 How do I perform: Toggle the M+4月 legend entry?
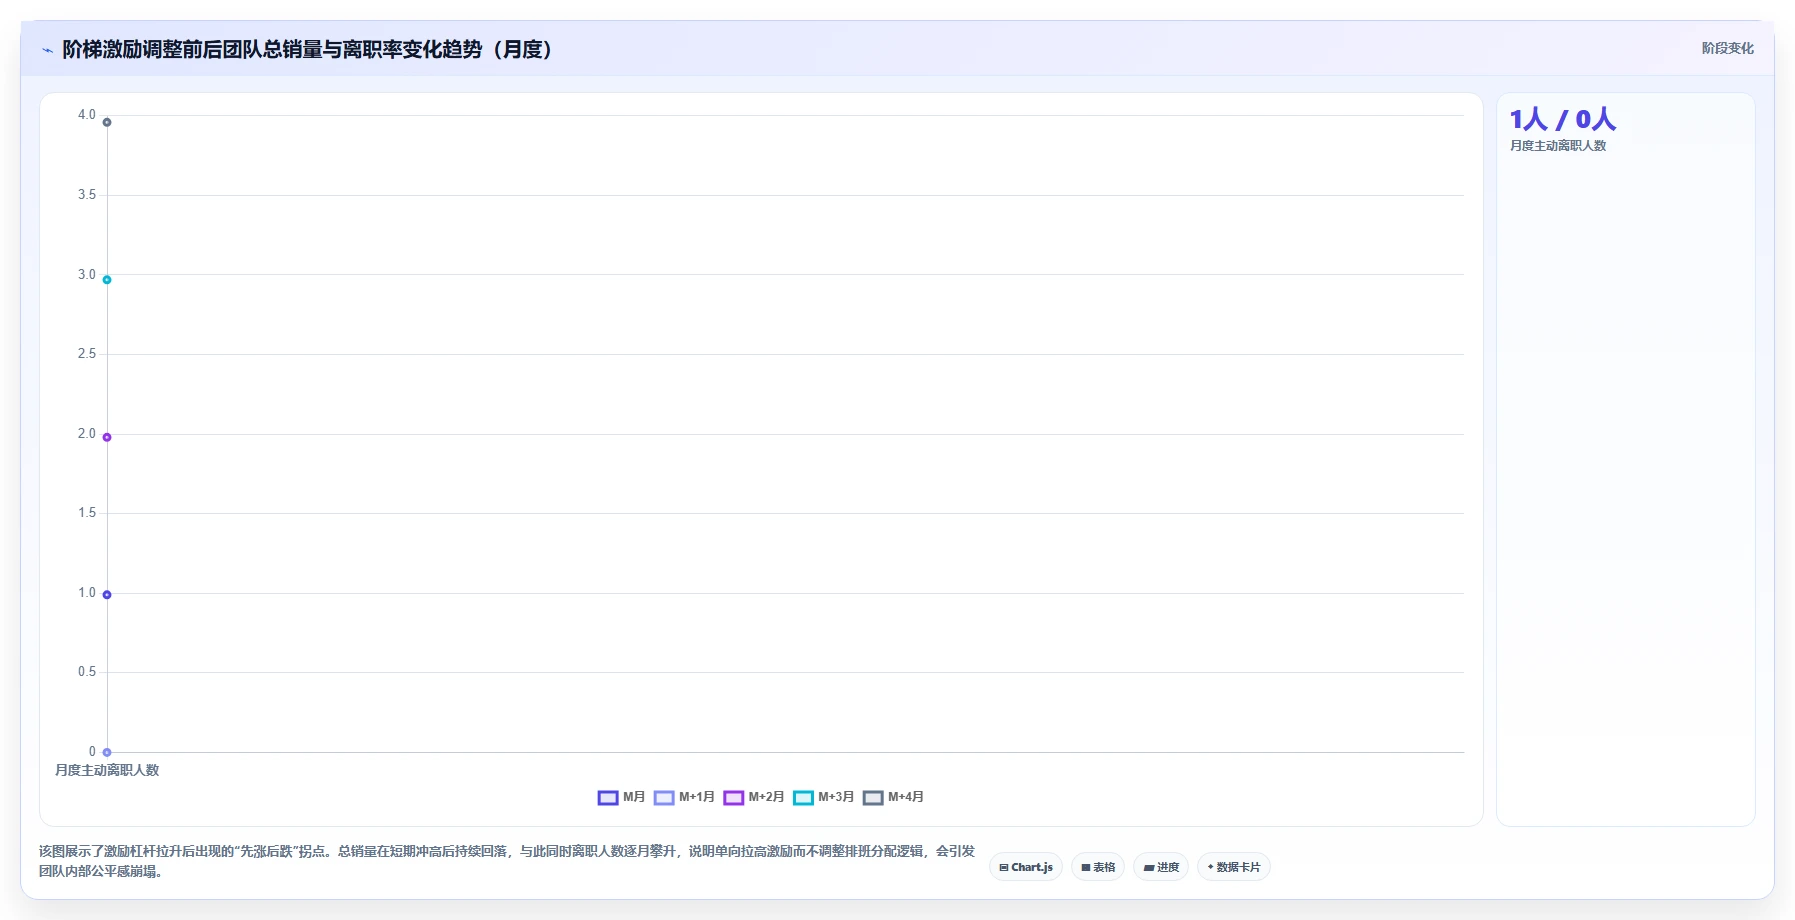(893, 797)
